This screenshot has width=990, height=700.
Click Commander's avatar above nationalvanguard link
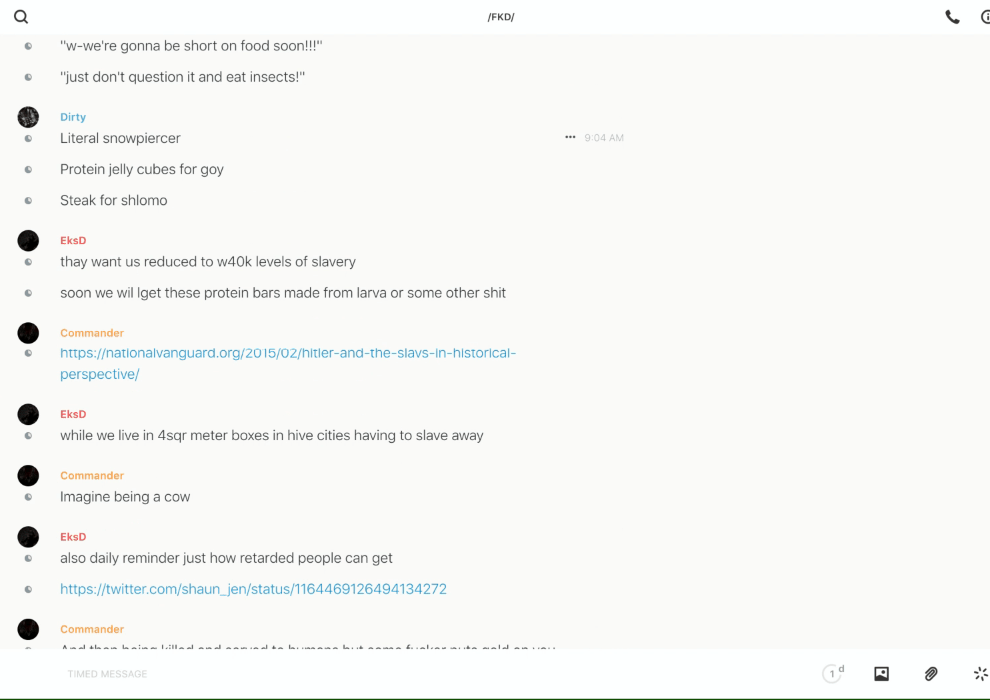coord(28,333)
